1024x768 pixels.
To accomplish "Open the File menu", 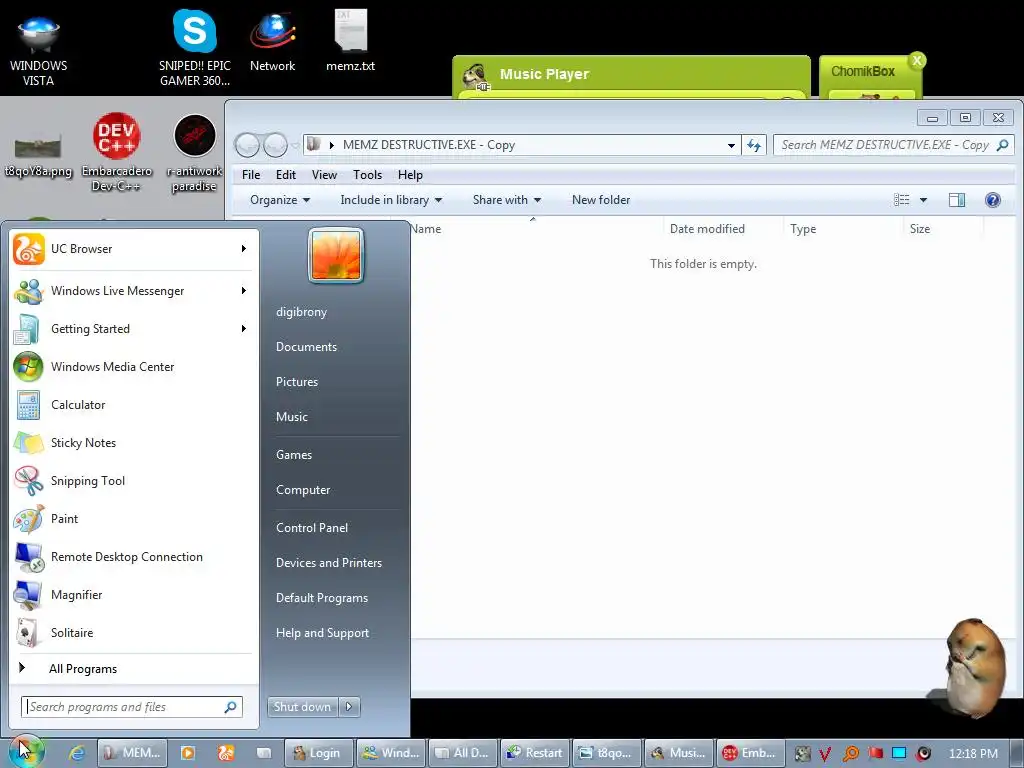I will click(251, 175).
